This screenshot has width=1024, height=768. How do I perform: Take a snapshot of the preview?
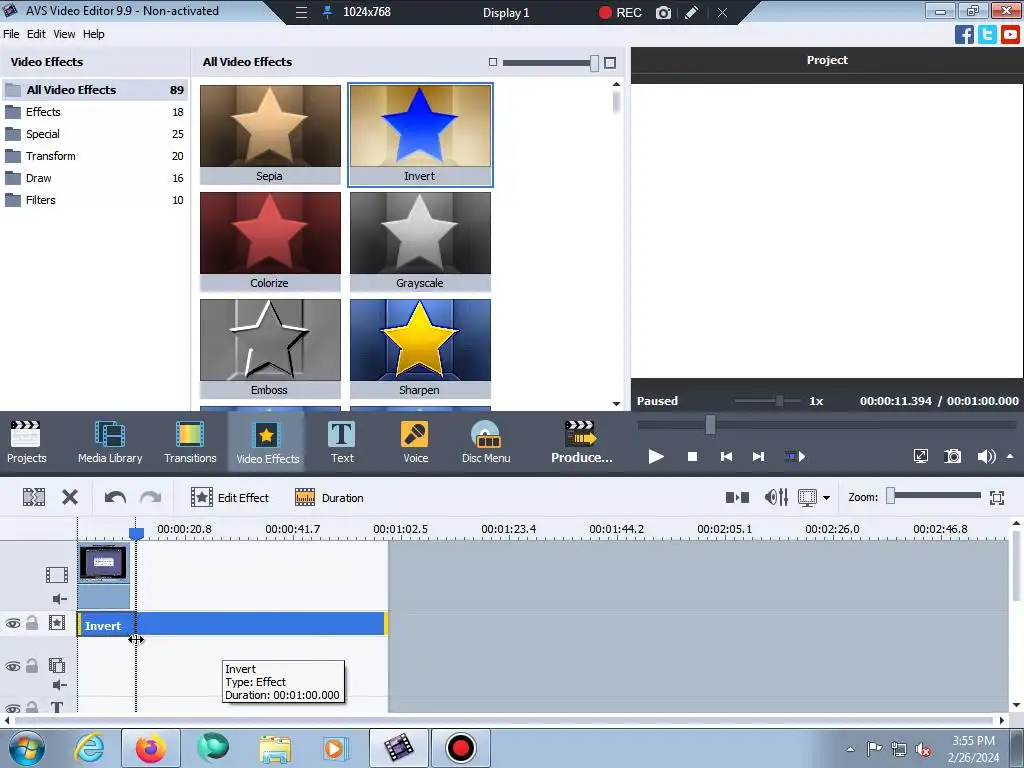point(953,456)
